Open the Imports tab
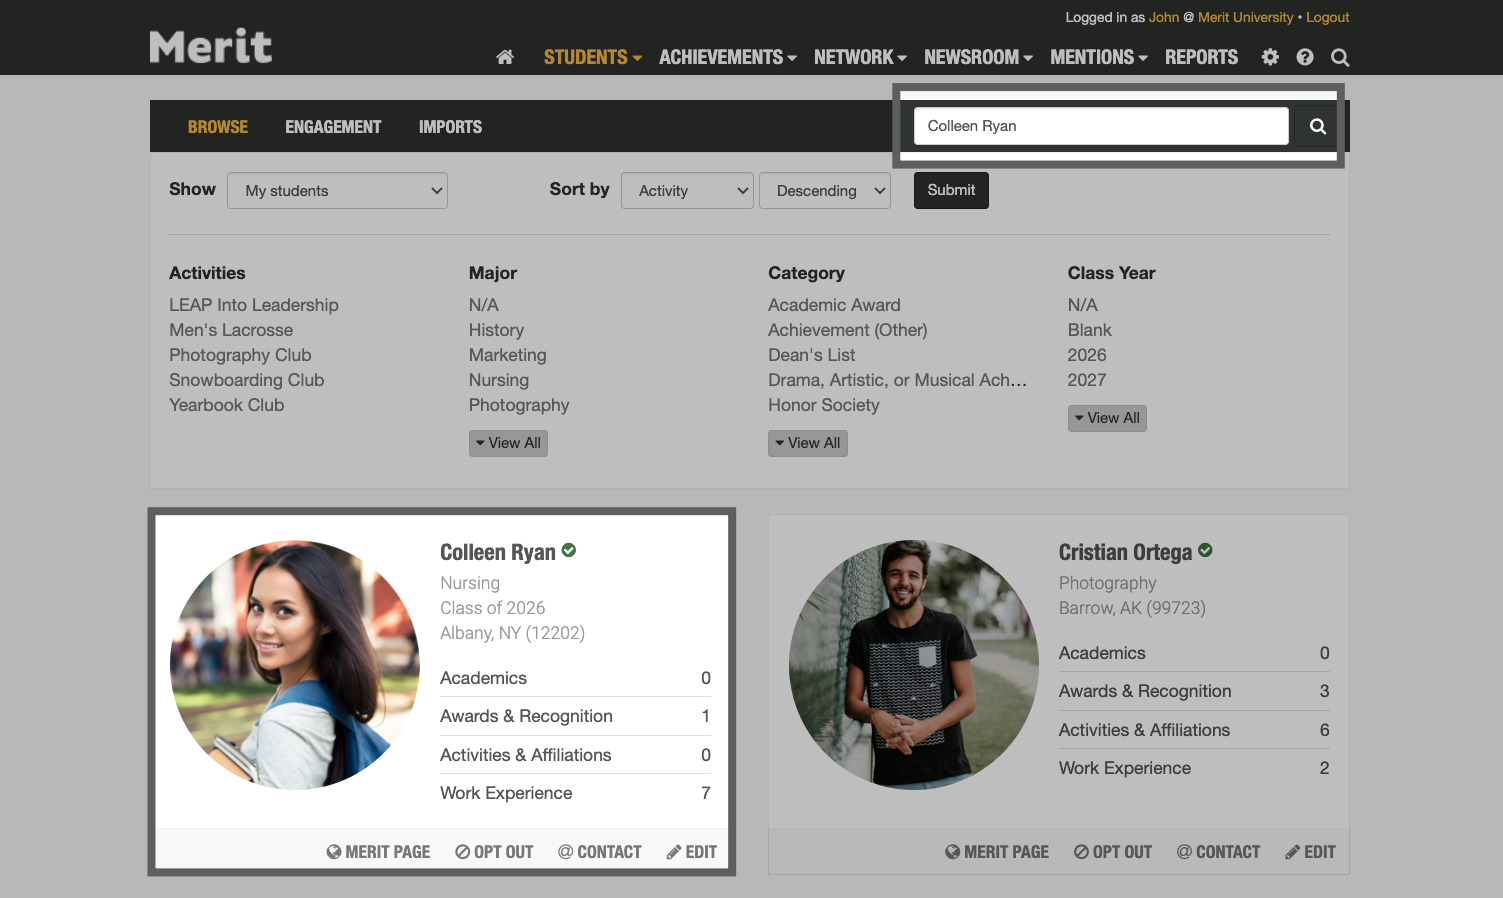 450,126
